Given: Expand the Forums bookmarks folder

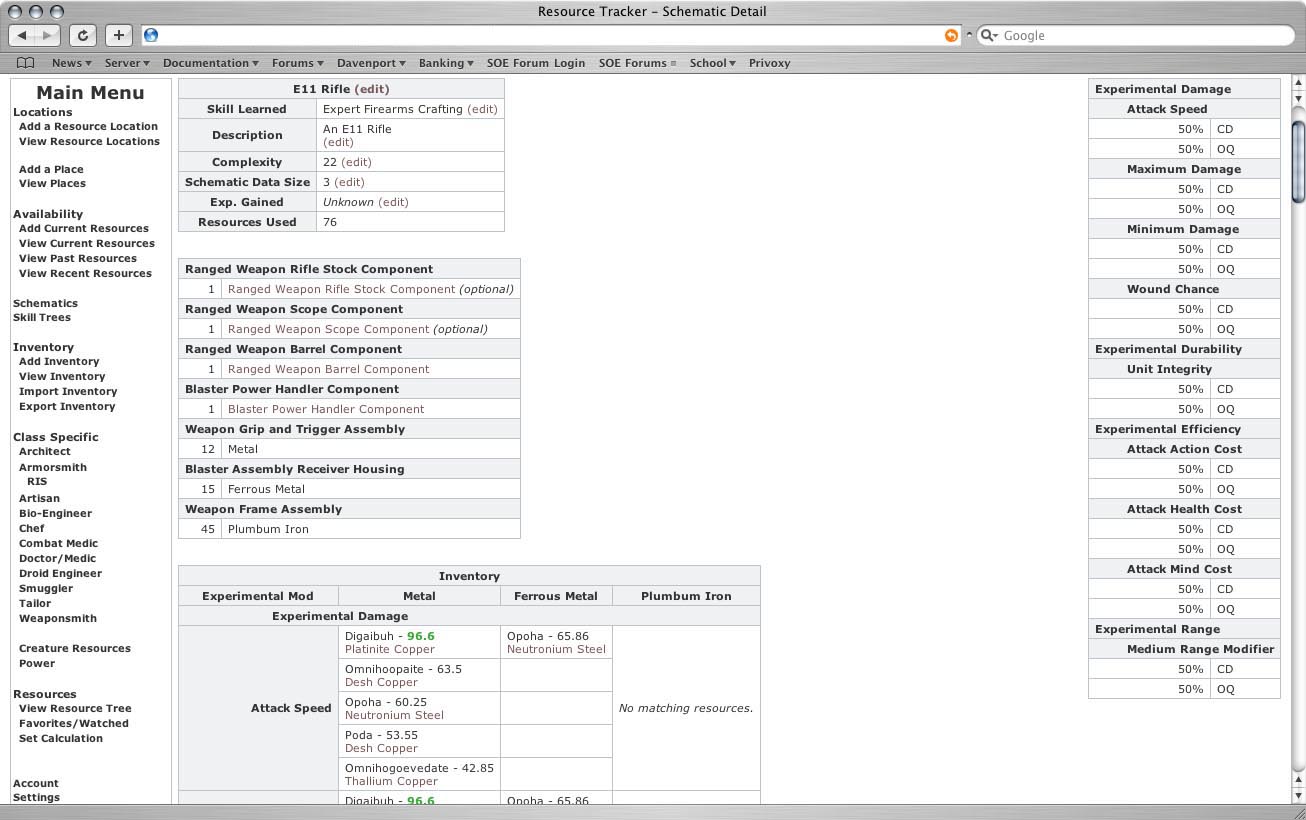Looking at the screenshot, I should 297,63.
